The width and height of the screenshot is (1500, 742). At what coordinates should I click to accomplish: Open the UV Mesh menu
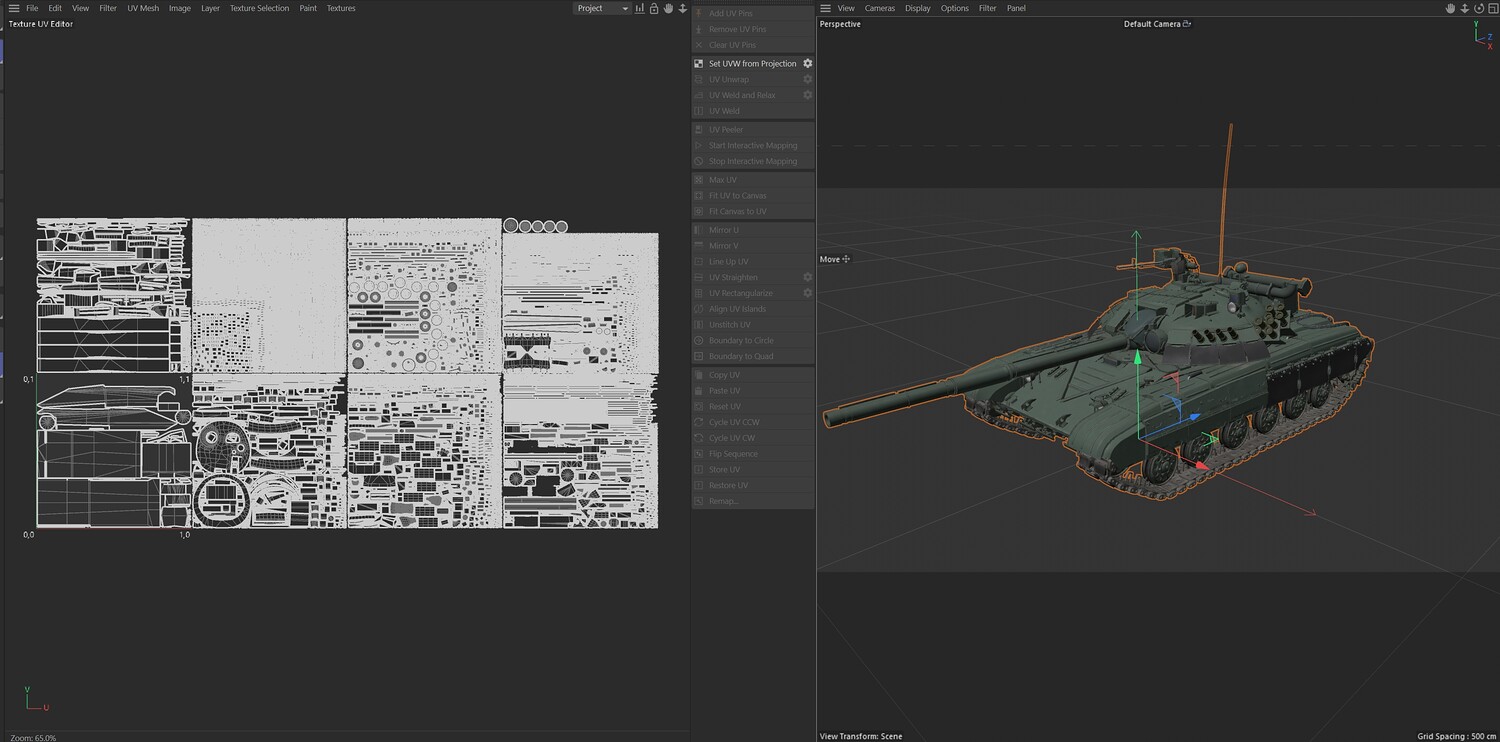click(x=143, y=8)
